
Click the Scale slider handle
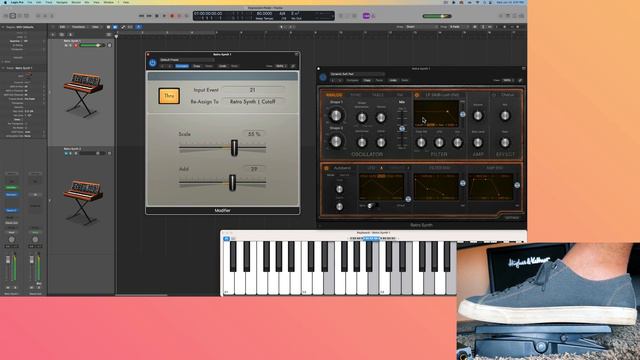coord(234,148)
